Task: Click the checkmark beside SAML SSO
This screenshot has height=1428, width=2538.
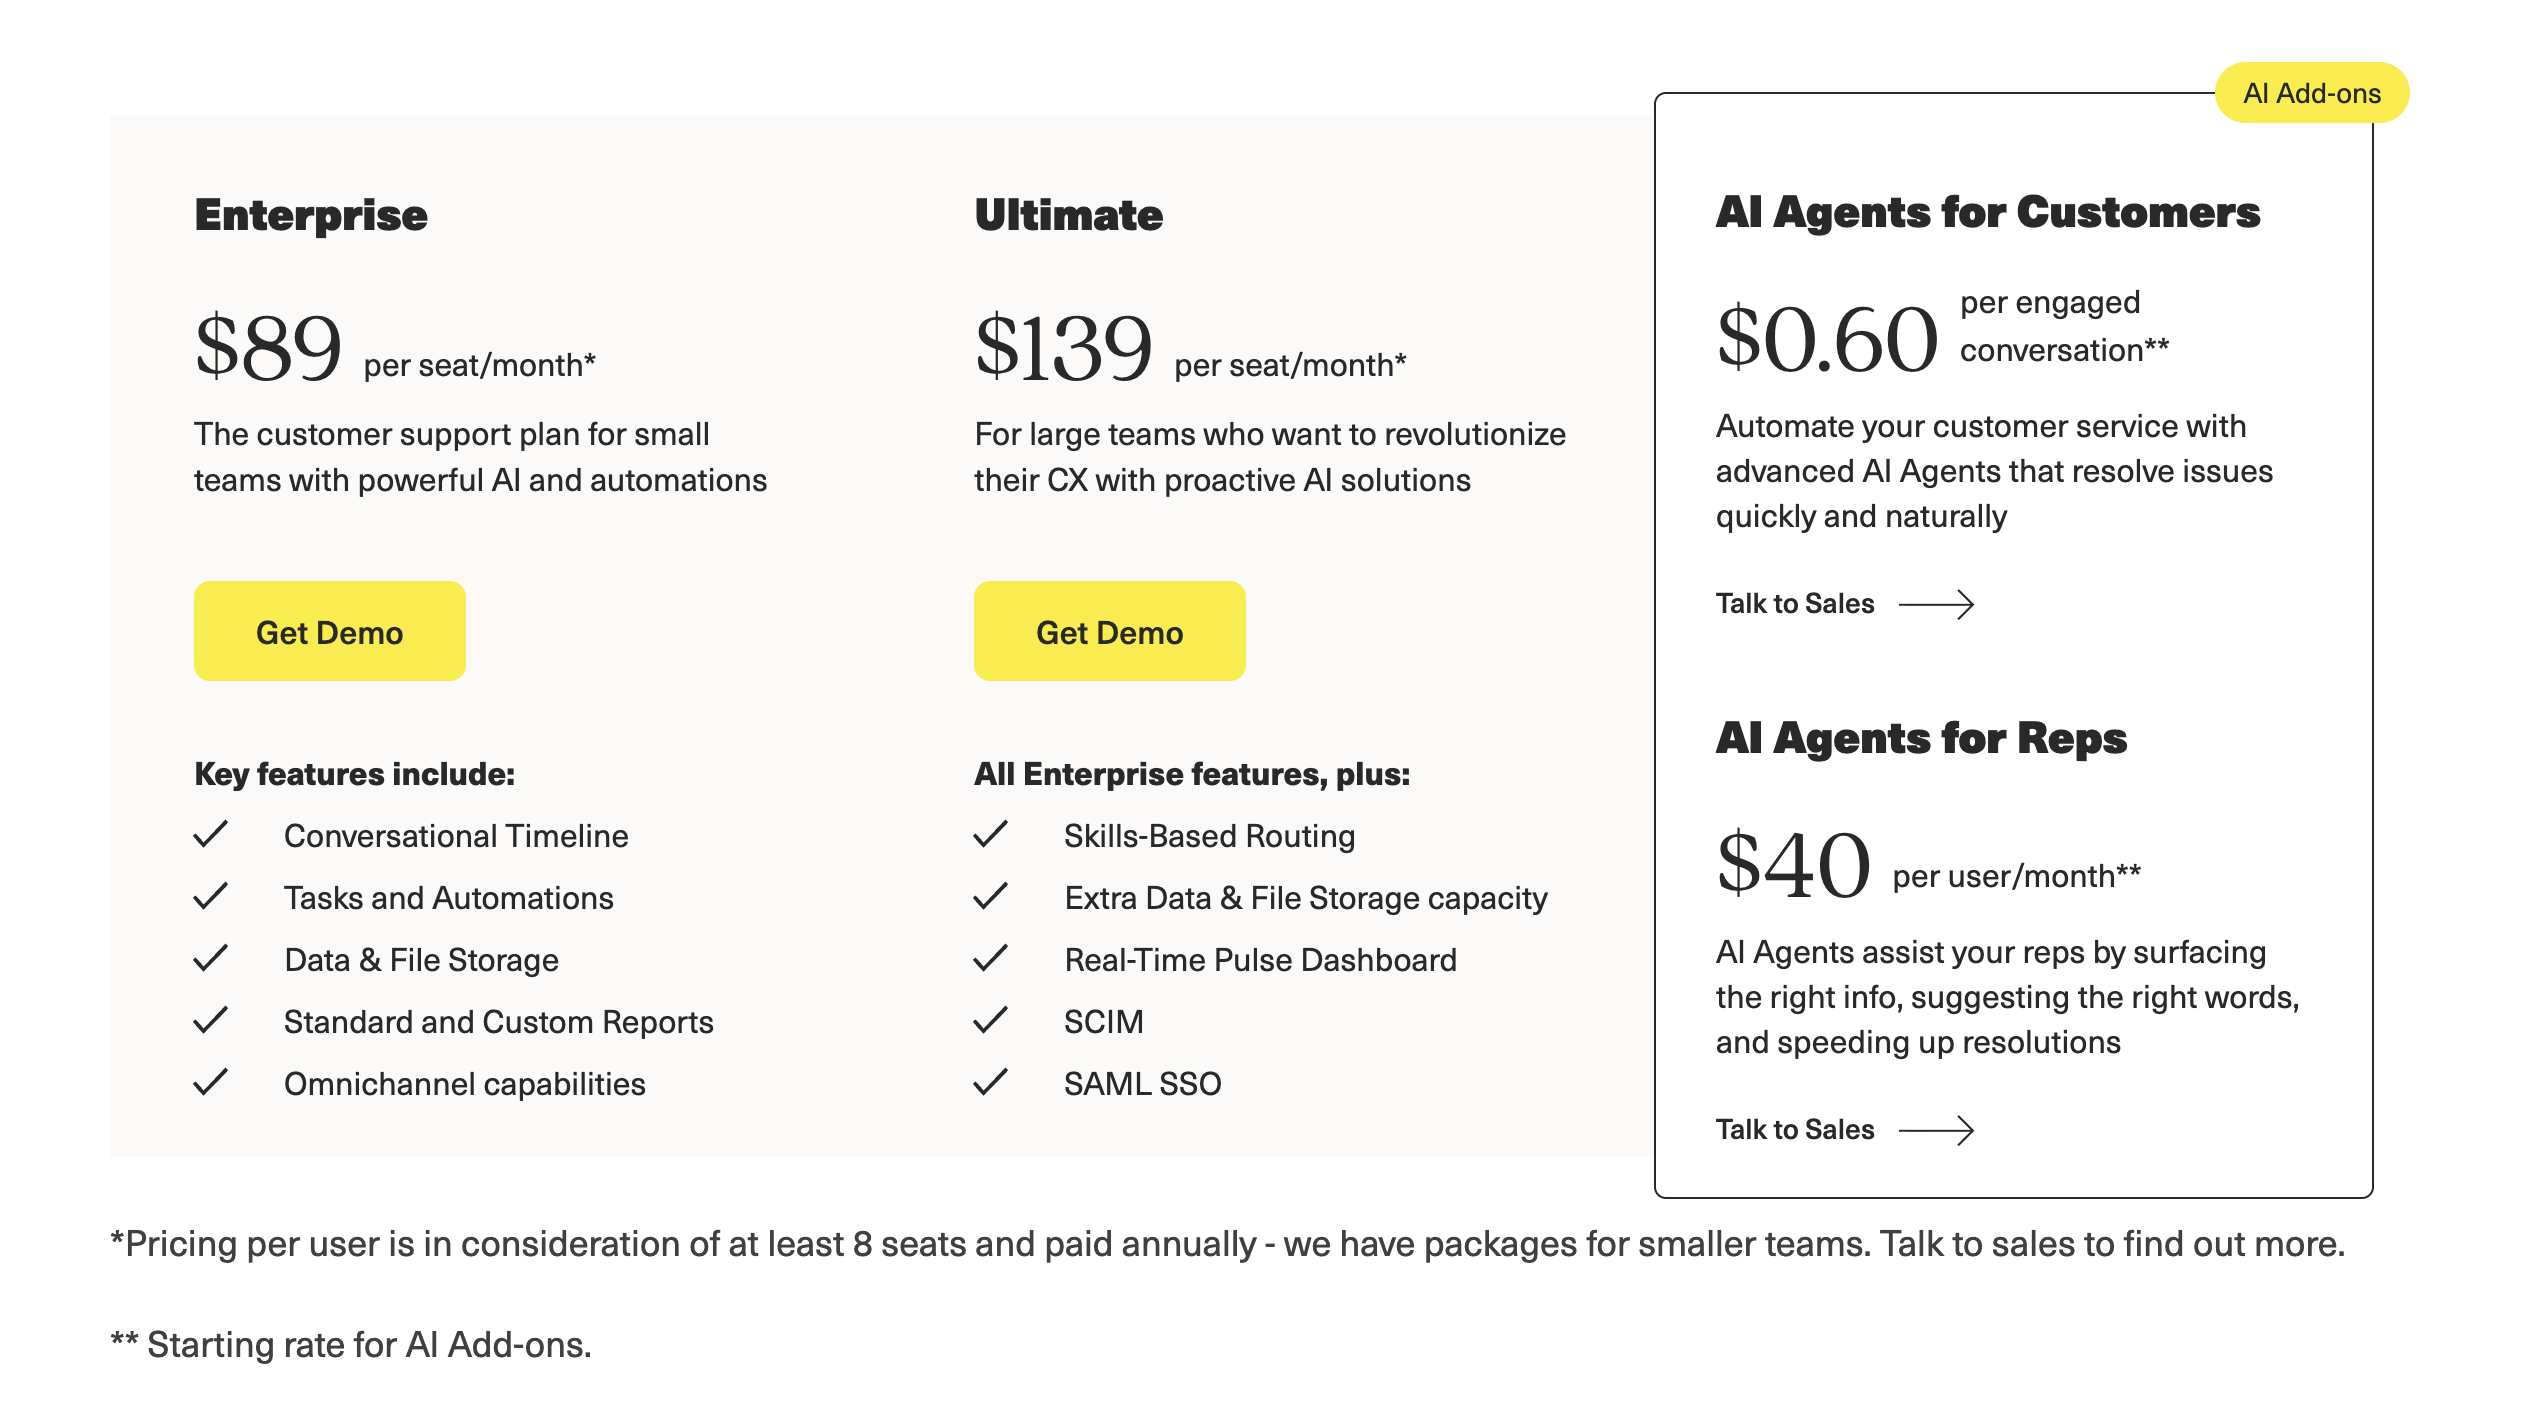Action: point(992,1083)
